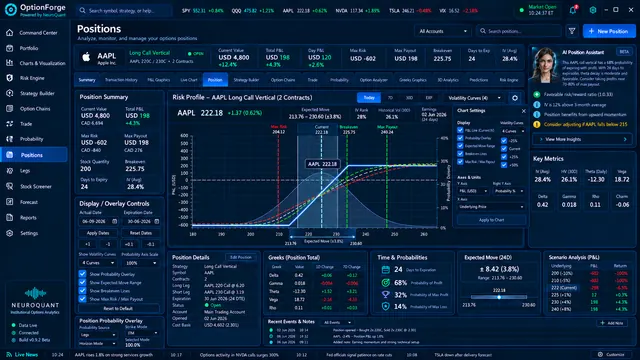This screenshot has height=360, width=640.
Task: Open Right Y Axis Probability % dropdown
Action: 509,191
